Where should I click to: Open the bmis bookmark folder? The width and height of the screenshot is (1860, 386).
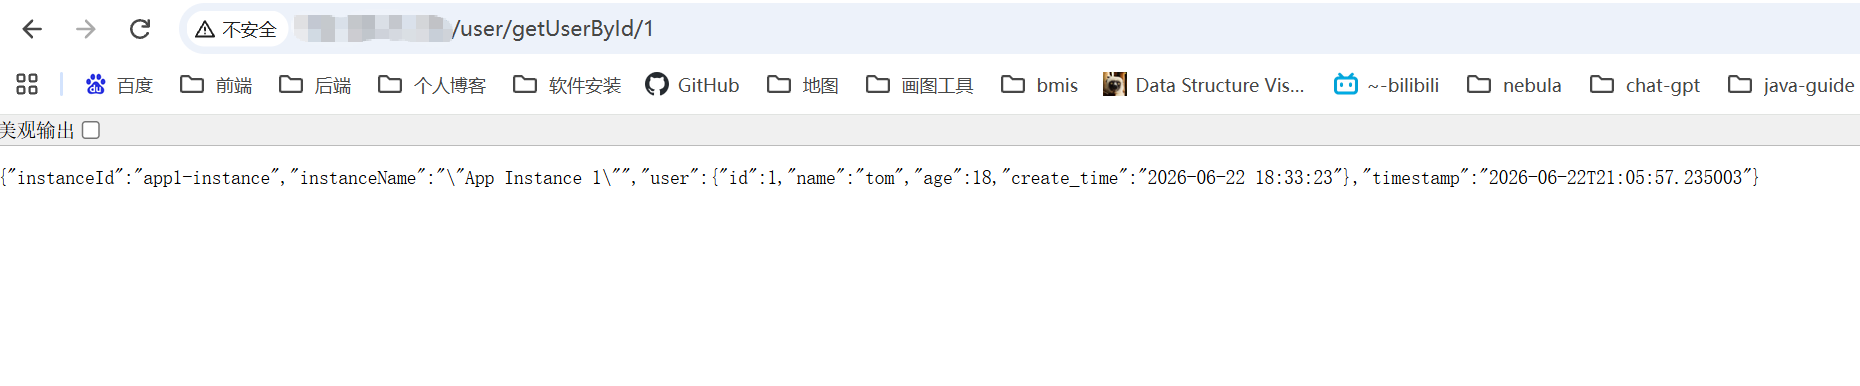tap(1039, 85)
